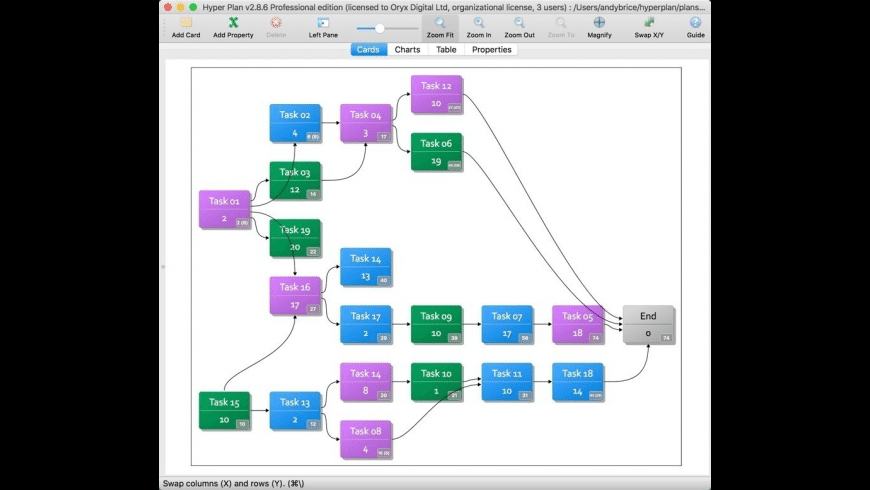Click the purple Task 08 card
This screenshot has width=870, height=490.
coord(366,440)
